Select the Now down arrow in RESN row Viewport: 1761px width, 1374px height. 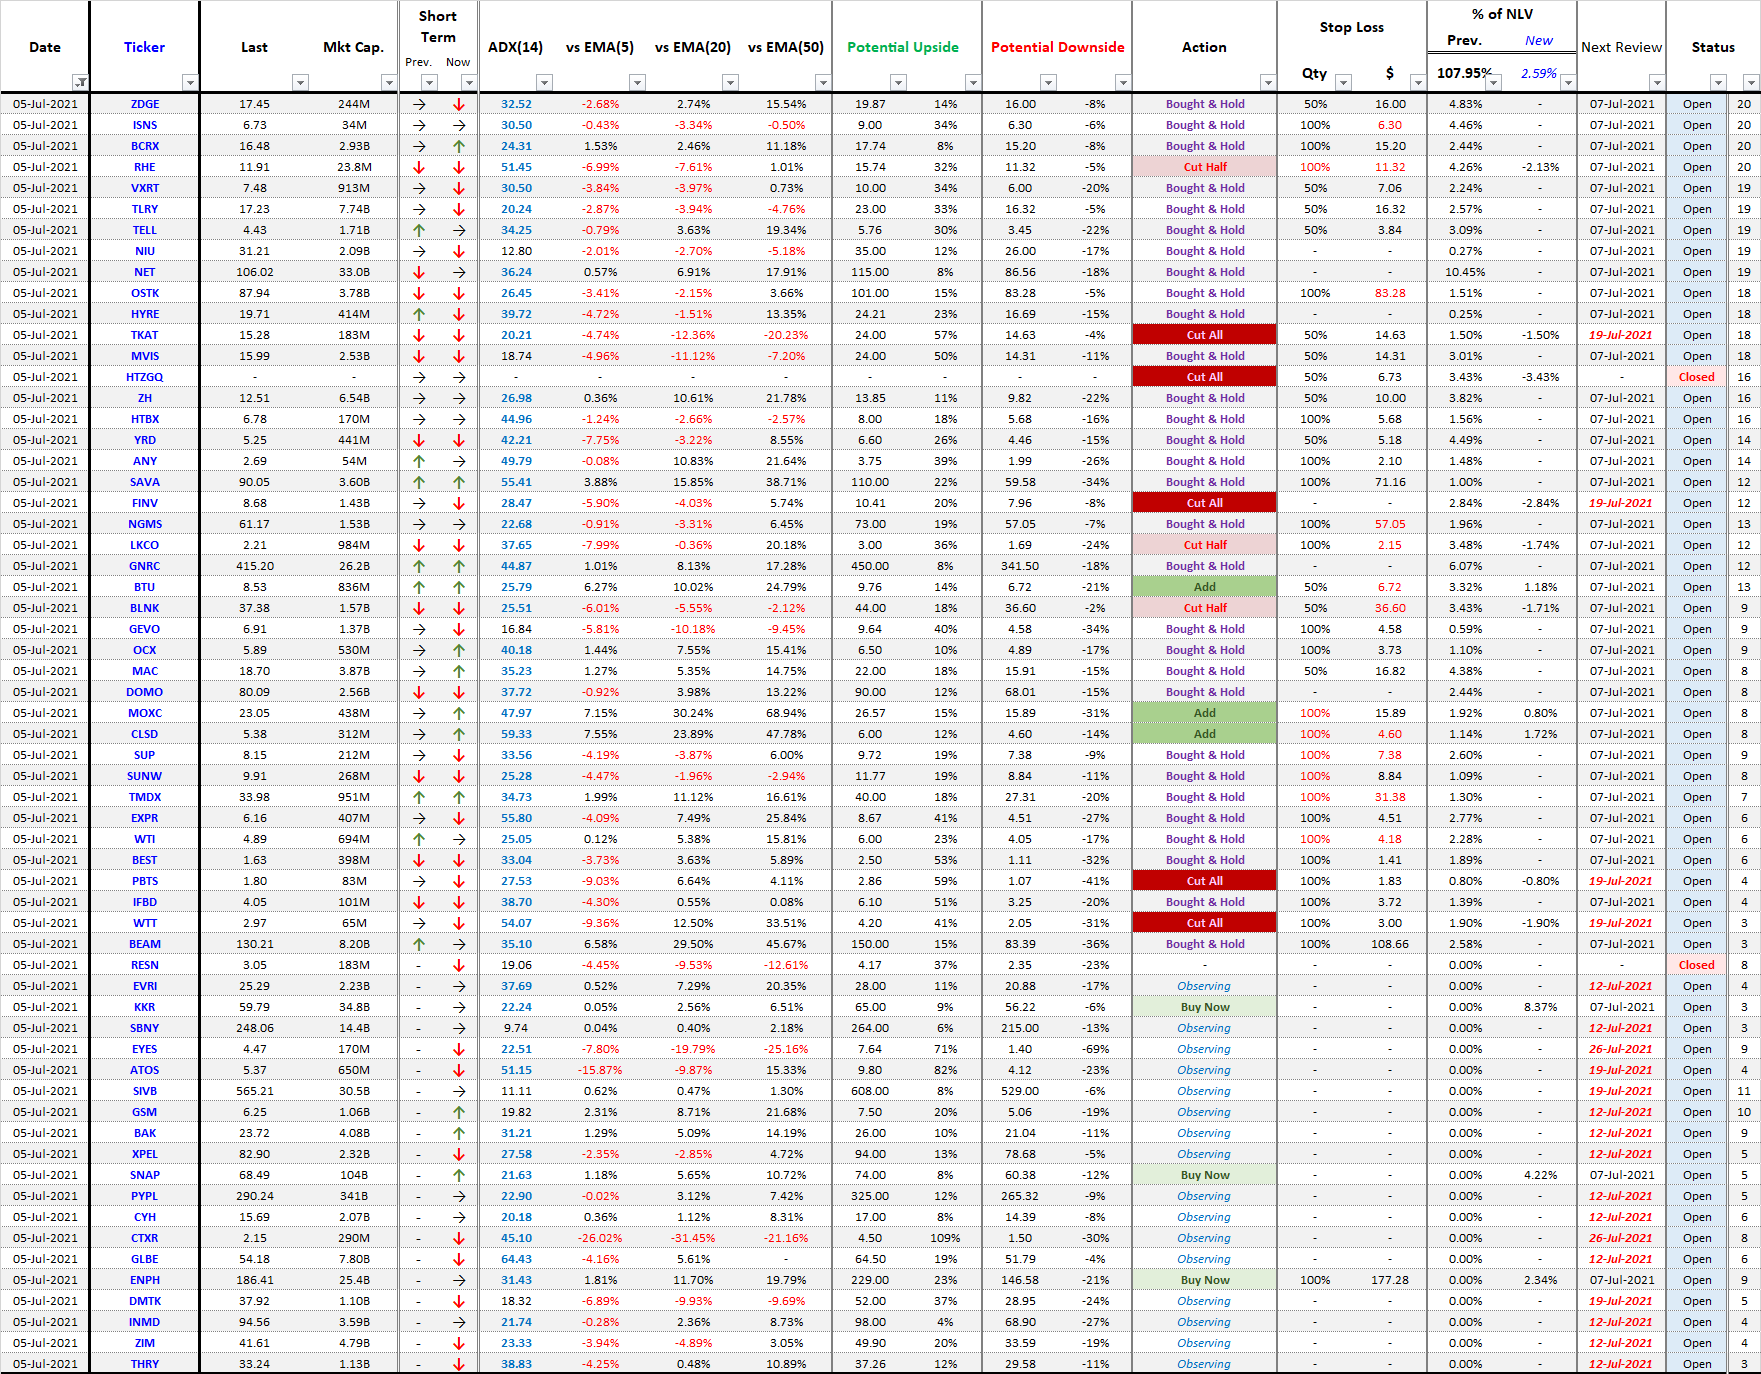pyautogui.click(x=459, y=965)
